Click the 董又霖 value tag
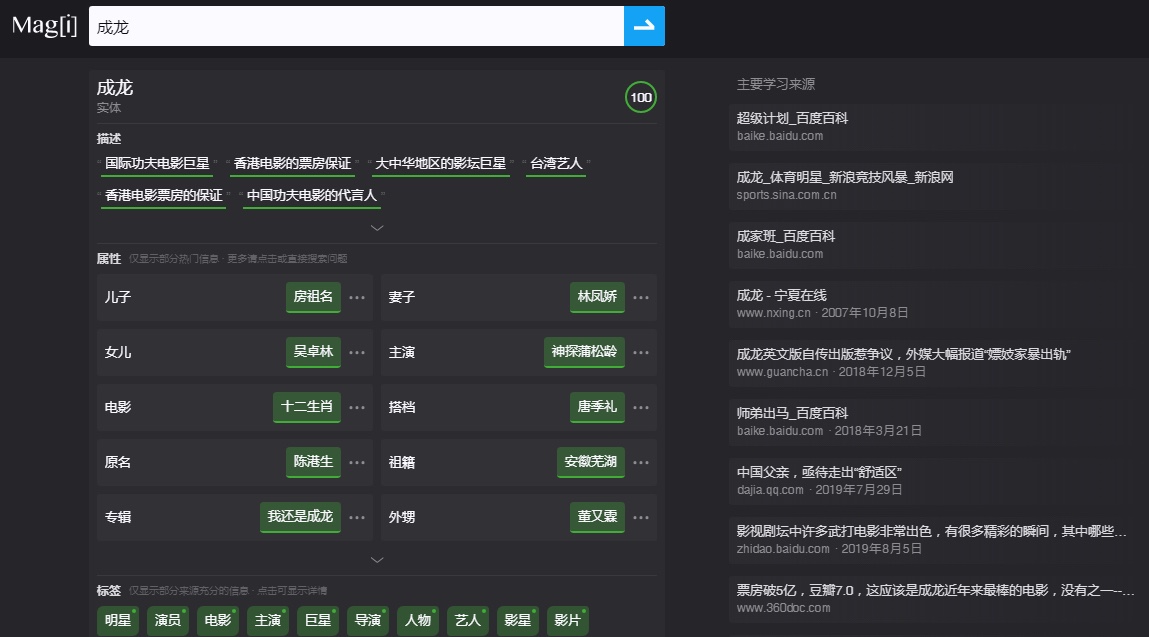Screen dimensions: 1149x637 [x=597, y=517]
